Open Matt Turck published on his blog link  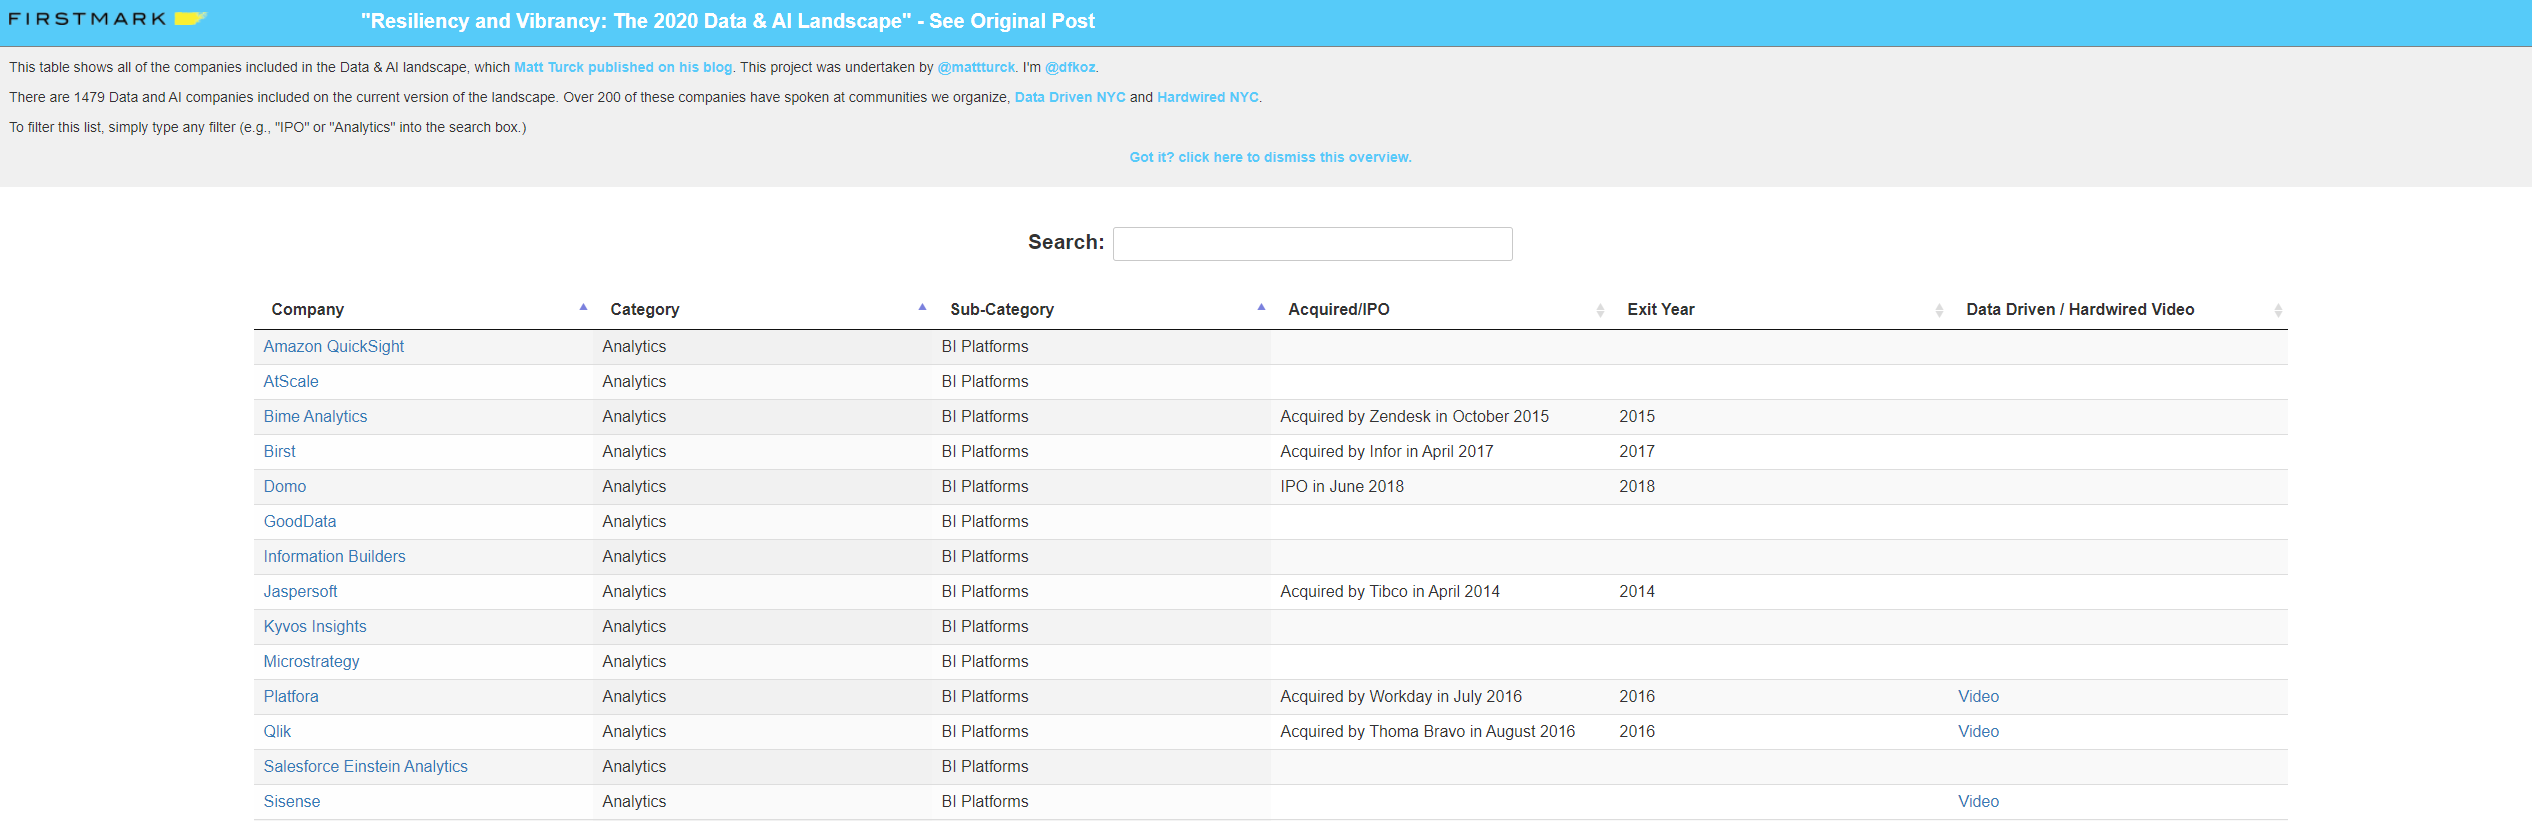point(622,67)
